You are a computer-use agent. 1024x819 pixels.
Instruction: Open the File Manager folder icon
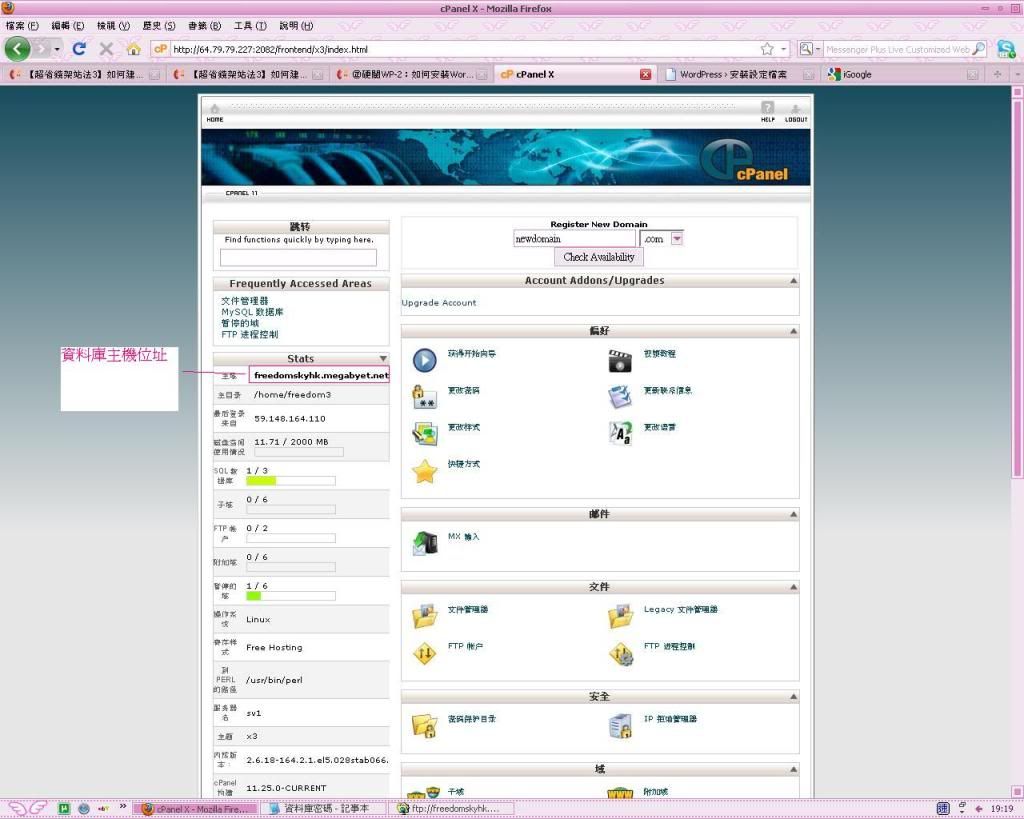(424, 616)
